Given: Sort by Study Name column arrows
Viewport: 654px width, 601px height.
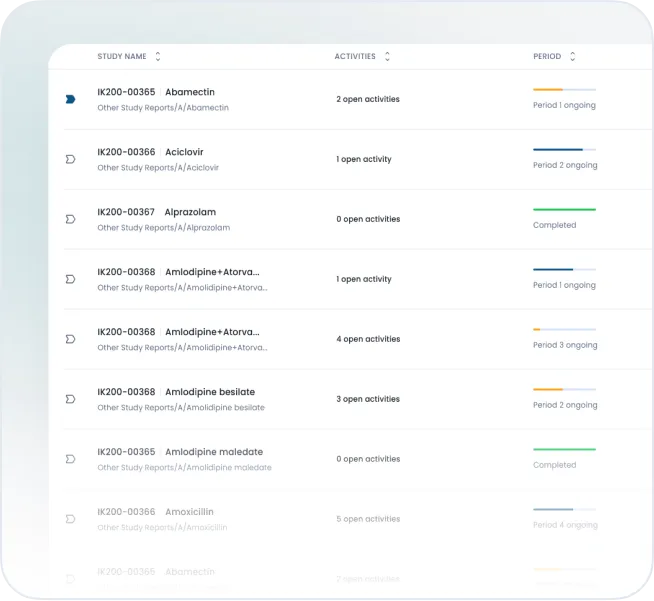Looking at the screenshot, I should 158,56.
